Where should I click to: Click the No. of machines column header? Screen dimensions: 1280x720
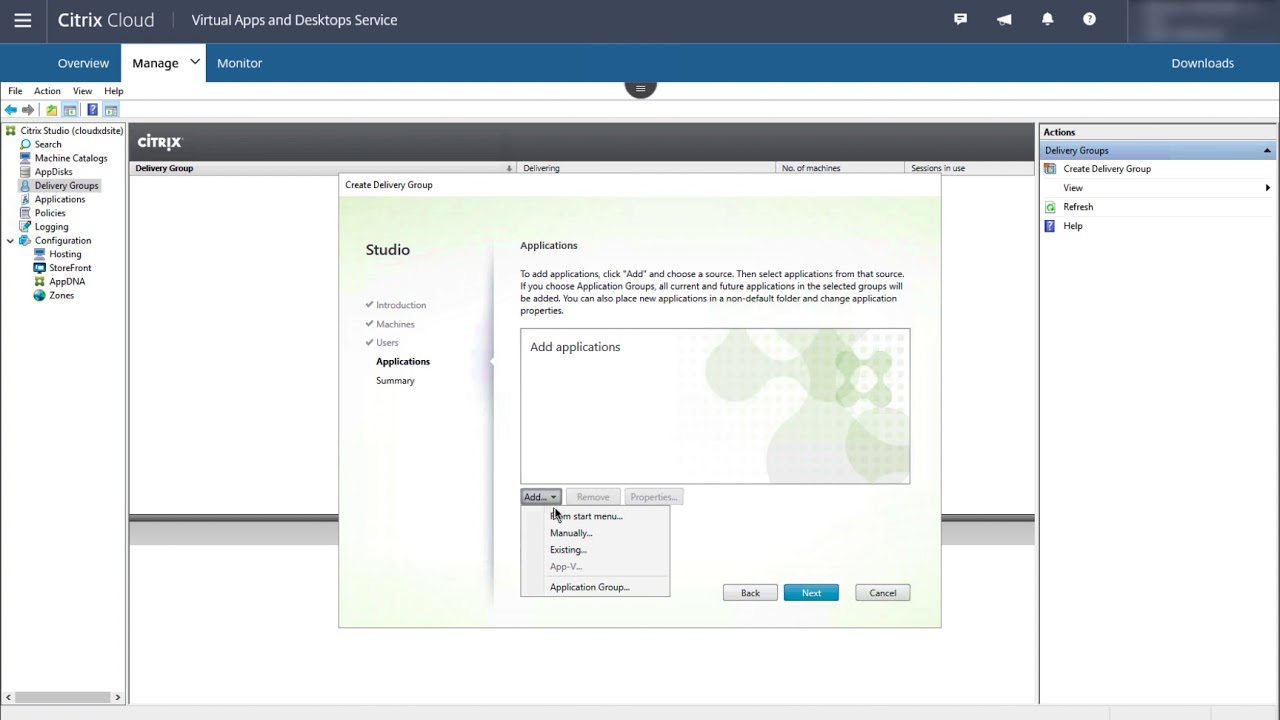841,168
